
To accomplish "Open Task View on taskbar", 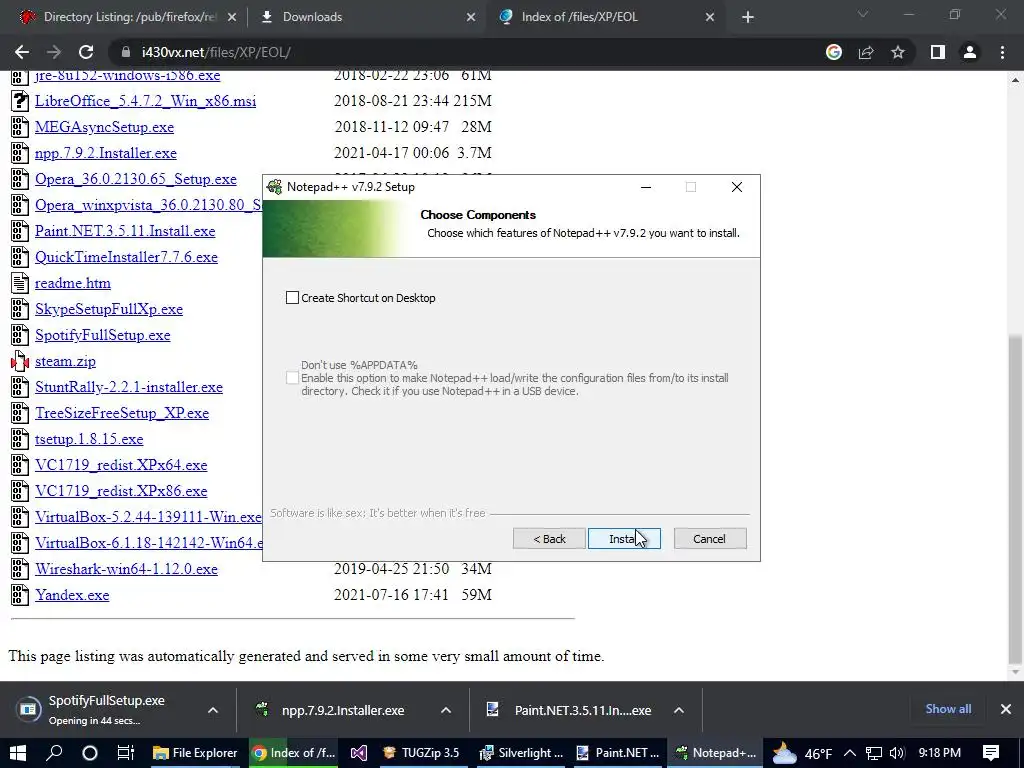I will click(125, 753).
